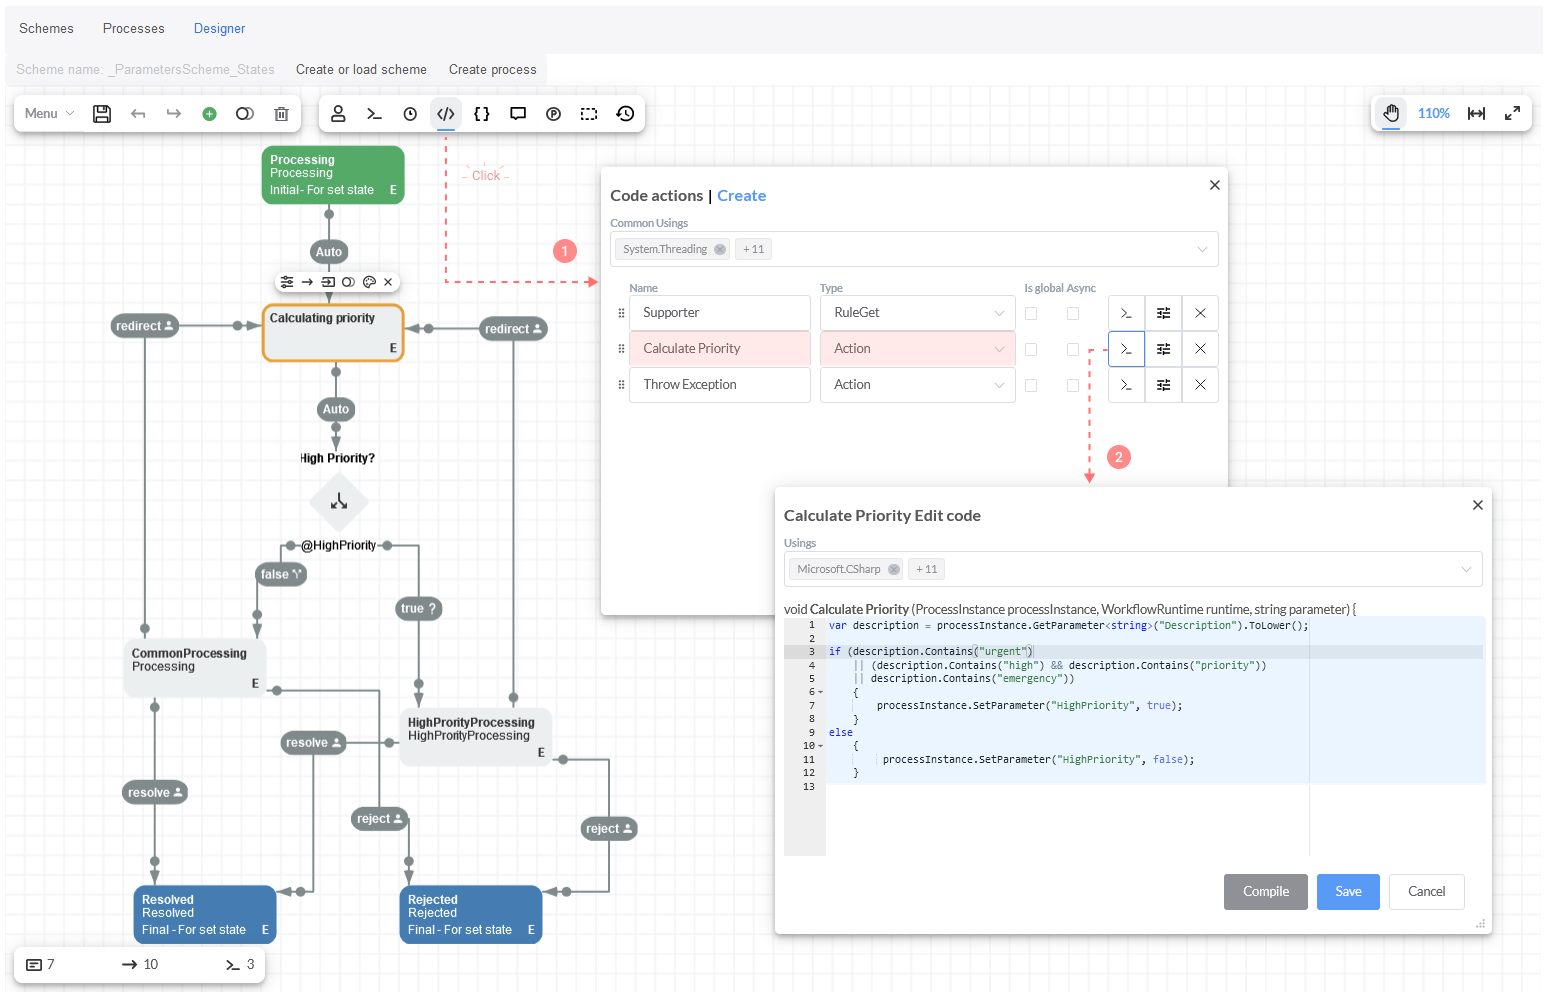Activate dashed rectangle selection tool
The image size is (1548, 1006).
(x=589, y=114)
